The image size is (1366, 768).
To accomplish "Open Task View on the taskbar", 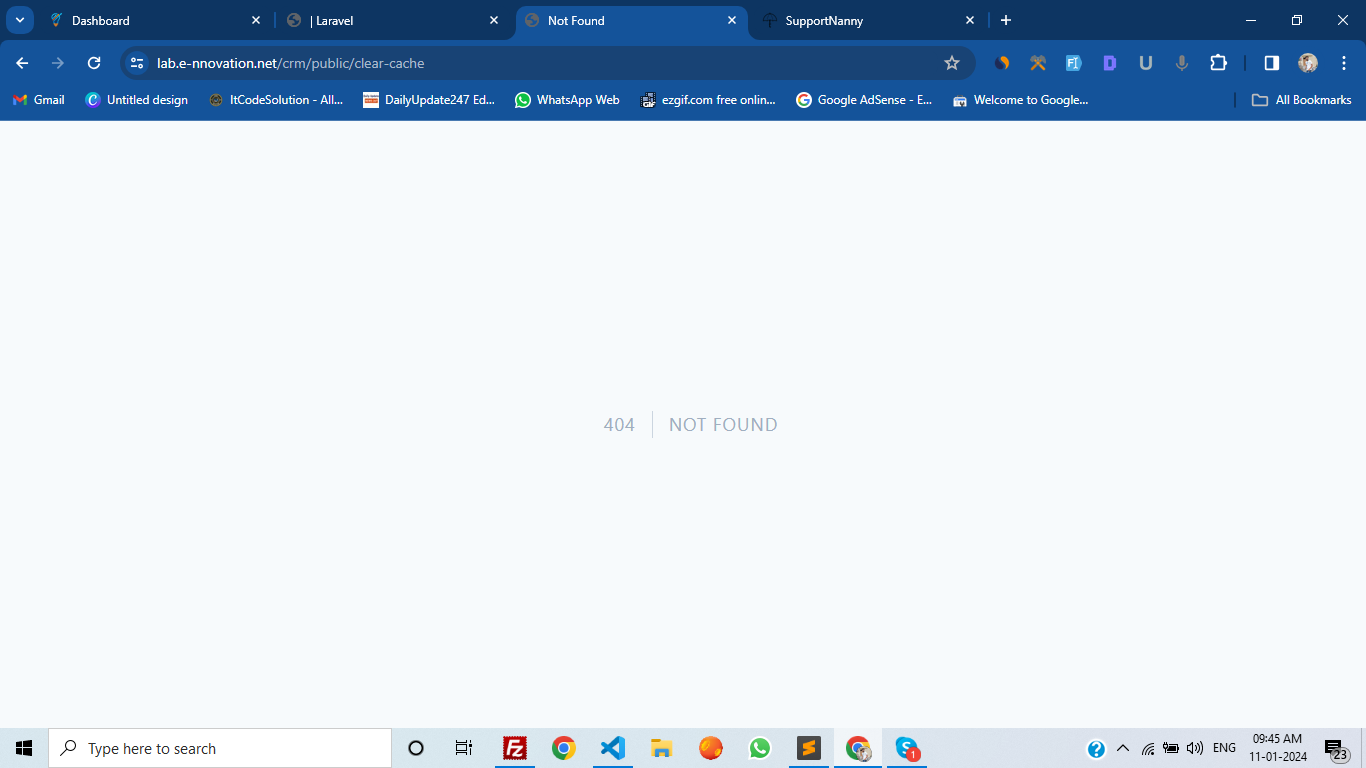I will [x=464, y=748].
